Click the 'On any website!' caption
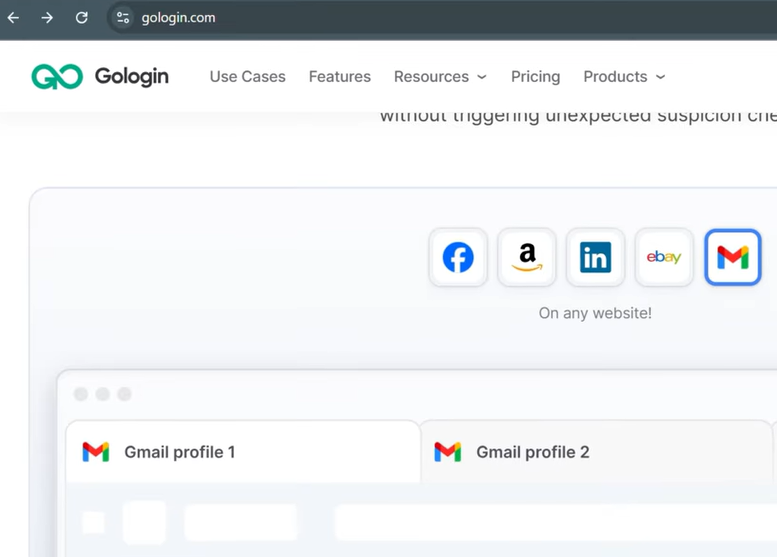Image resolution: width=777 pixels, height=557 pixels. [x=595, y=313]
